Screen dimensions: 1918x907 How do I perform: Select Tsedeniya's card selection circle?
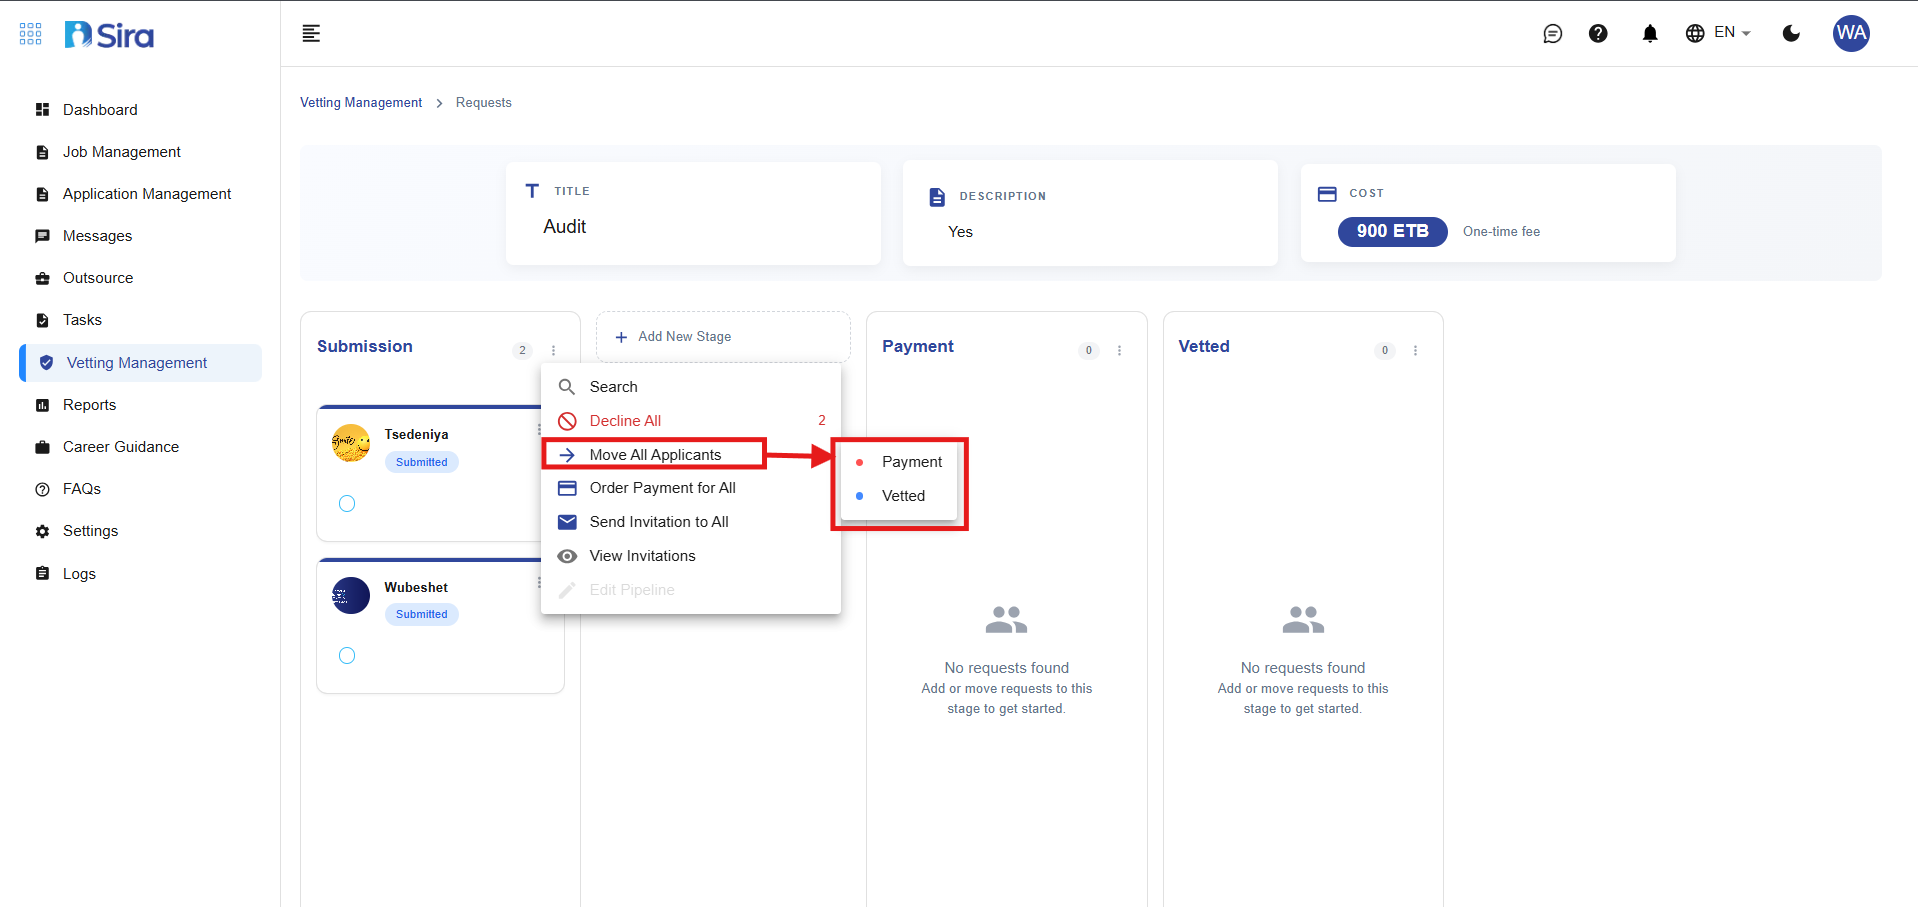pos(347,504)
